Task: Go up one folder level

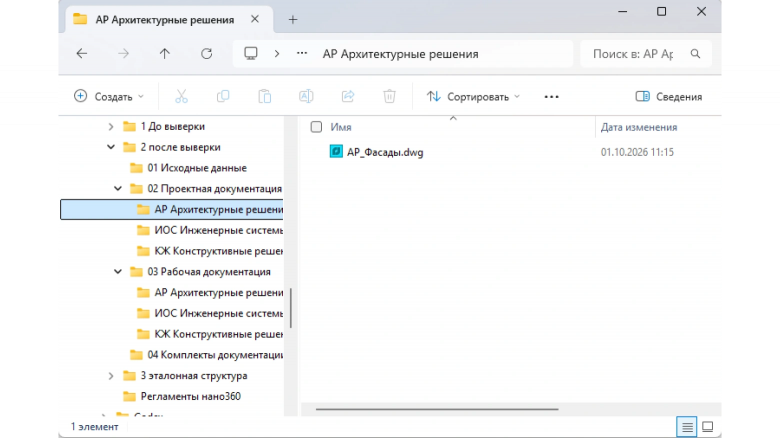Action: tap(165, 54)
